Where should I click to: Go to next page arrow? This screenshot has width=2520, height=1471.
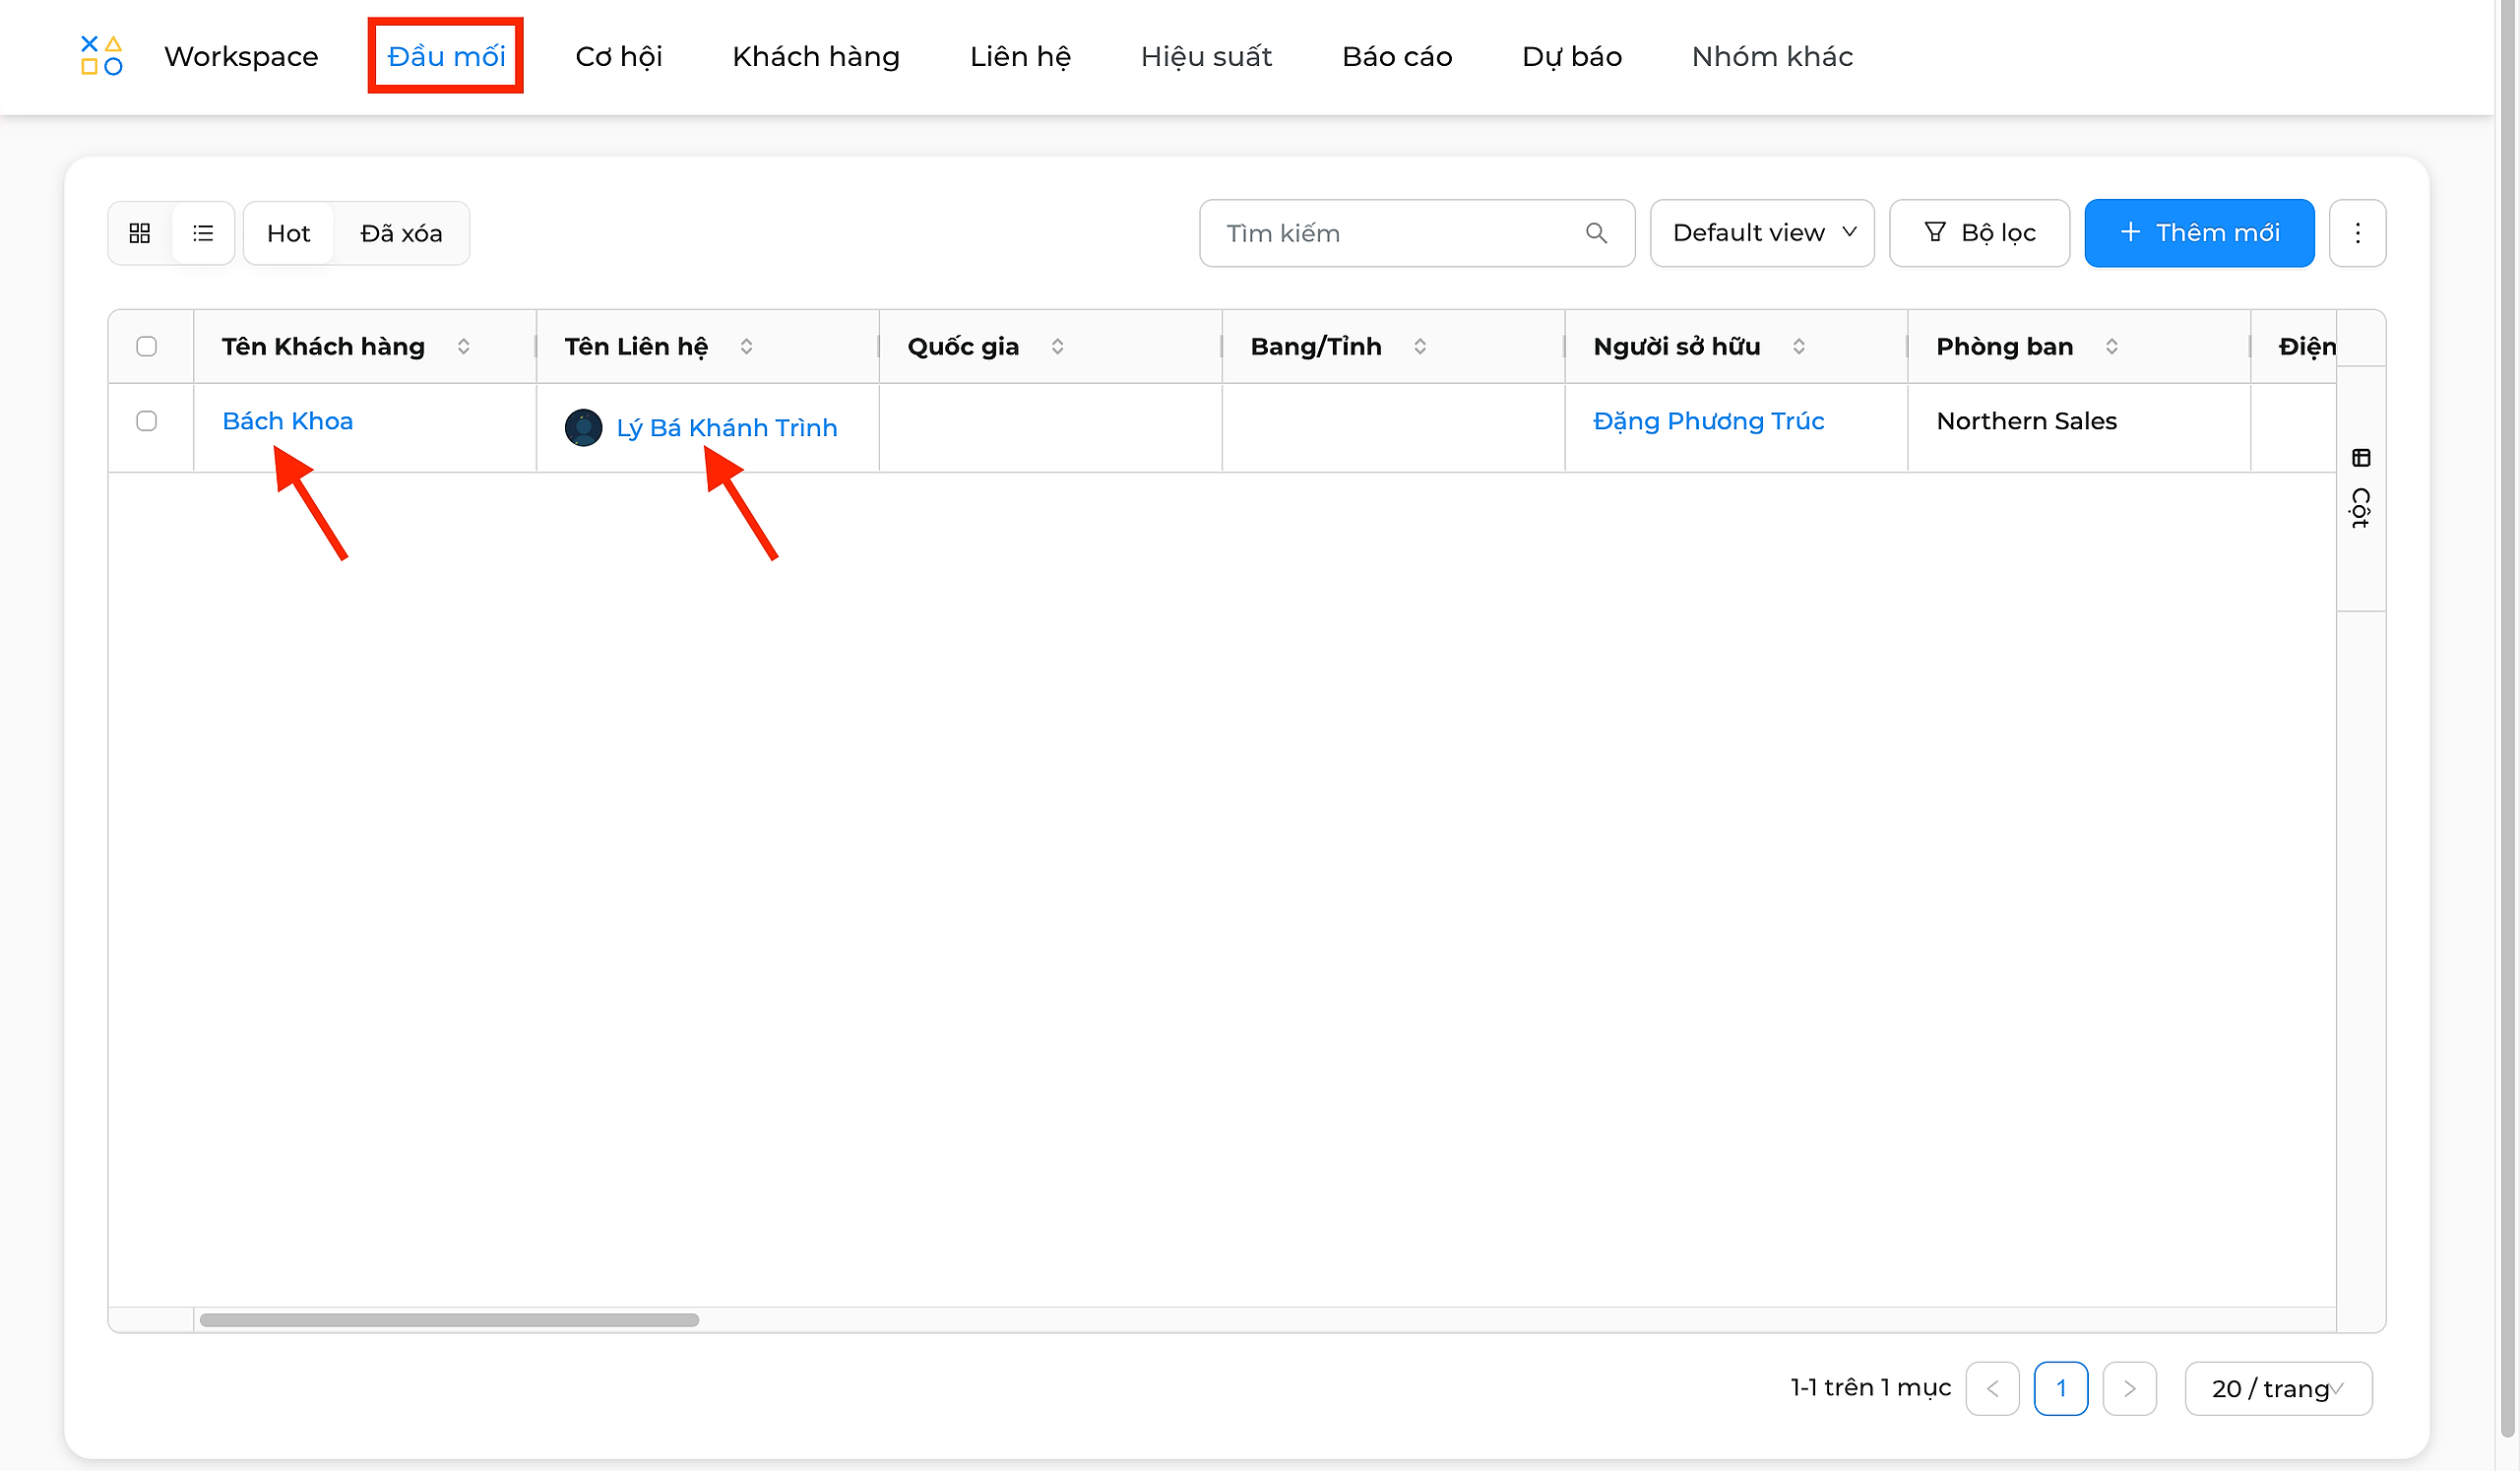(x=2130, y=1388)
